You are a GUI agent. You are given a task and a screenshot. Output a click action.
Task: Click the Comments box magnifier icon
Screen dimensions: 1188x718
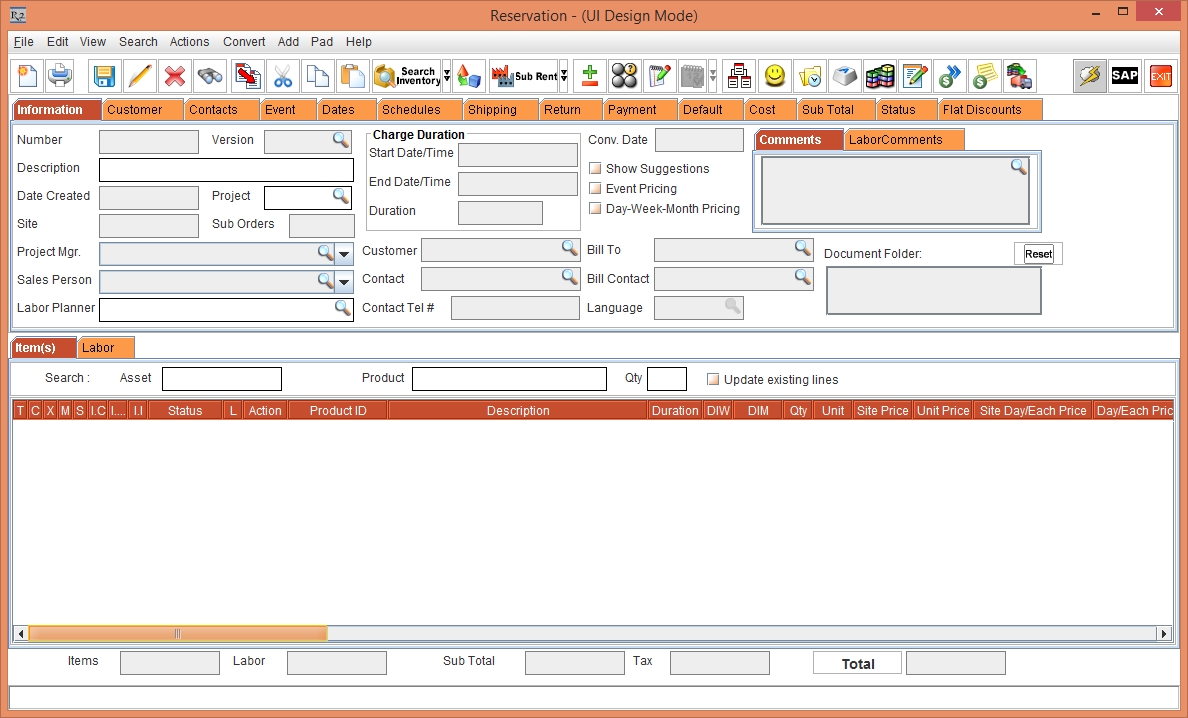[x=1018, y=167]
